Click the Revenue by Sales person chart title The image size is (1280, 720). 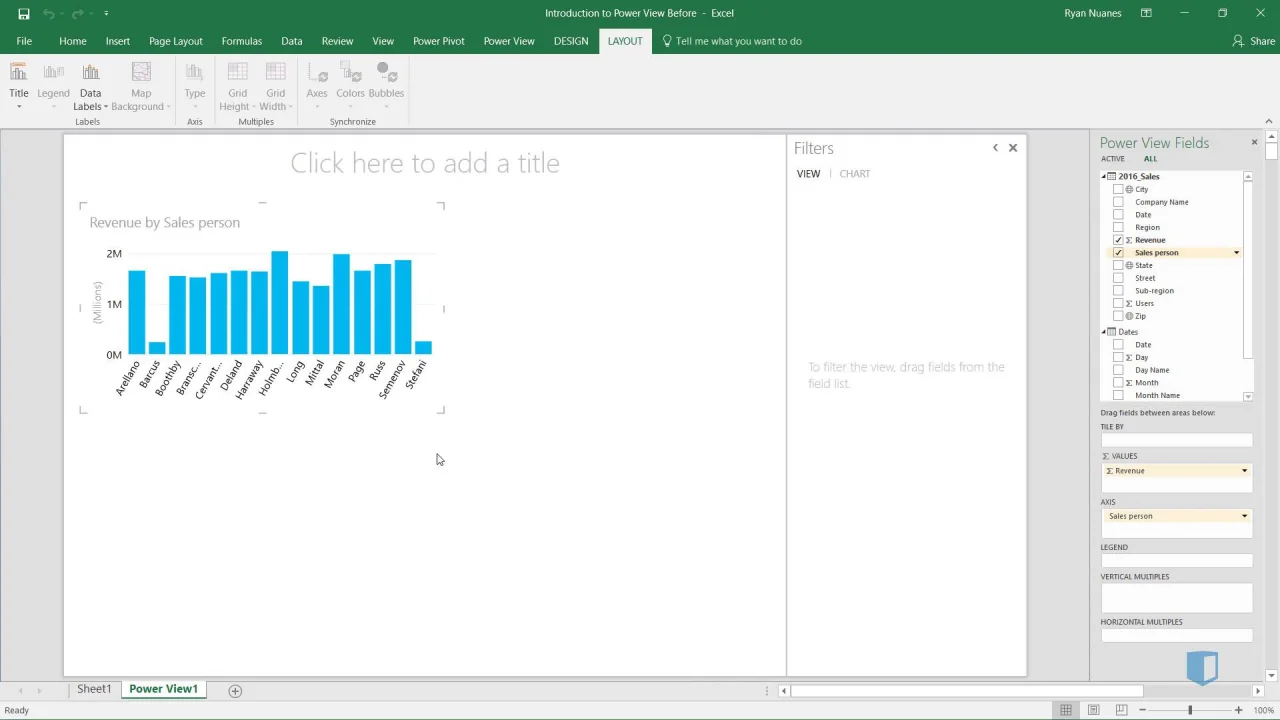[x=165, y=222]
